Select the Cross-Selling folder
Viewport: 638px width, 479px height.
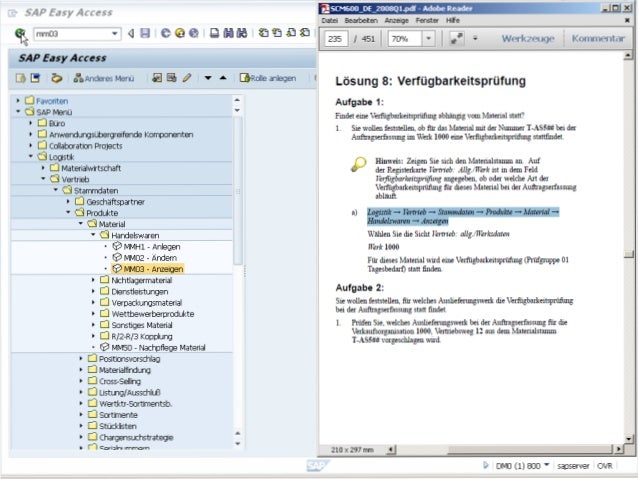pos(120,381)
